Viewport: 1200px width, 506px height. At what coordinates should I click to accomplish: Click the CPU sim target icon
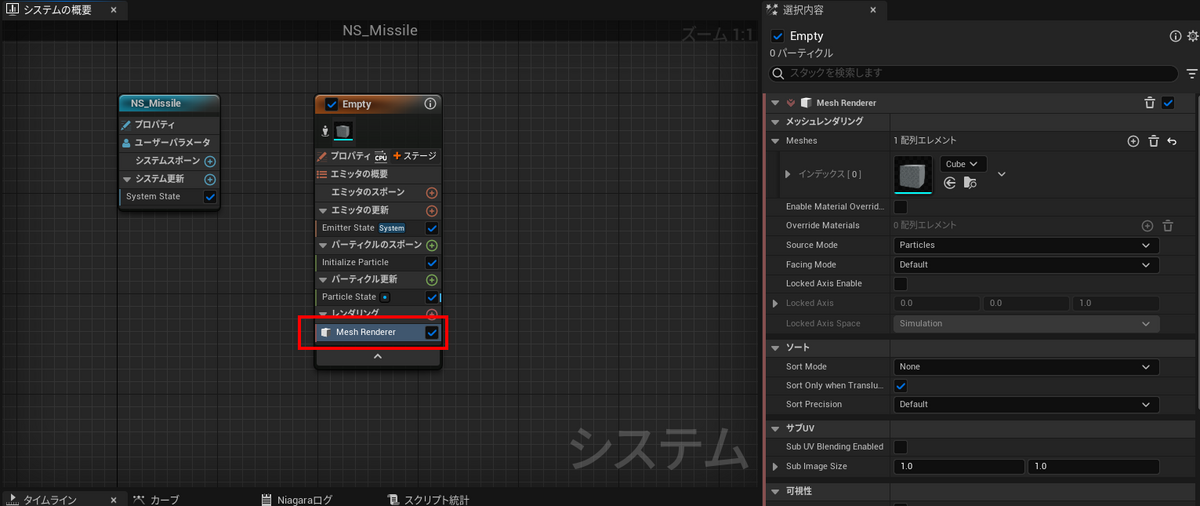(380, 156)
